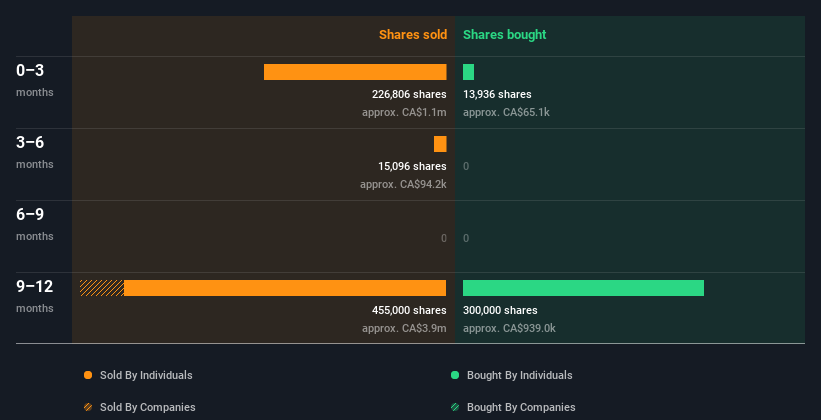
Task: Click the hatched Sold By Companies legend icon
Action: tap(88, 407)
